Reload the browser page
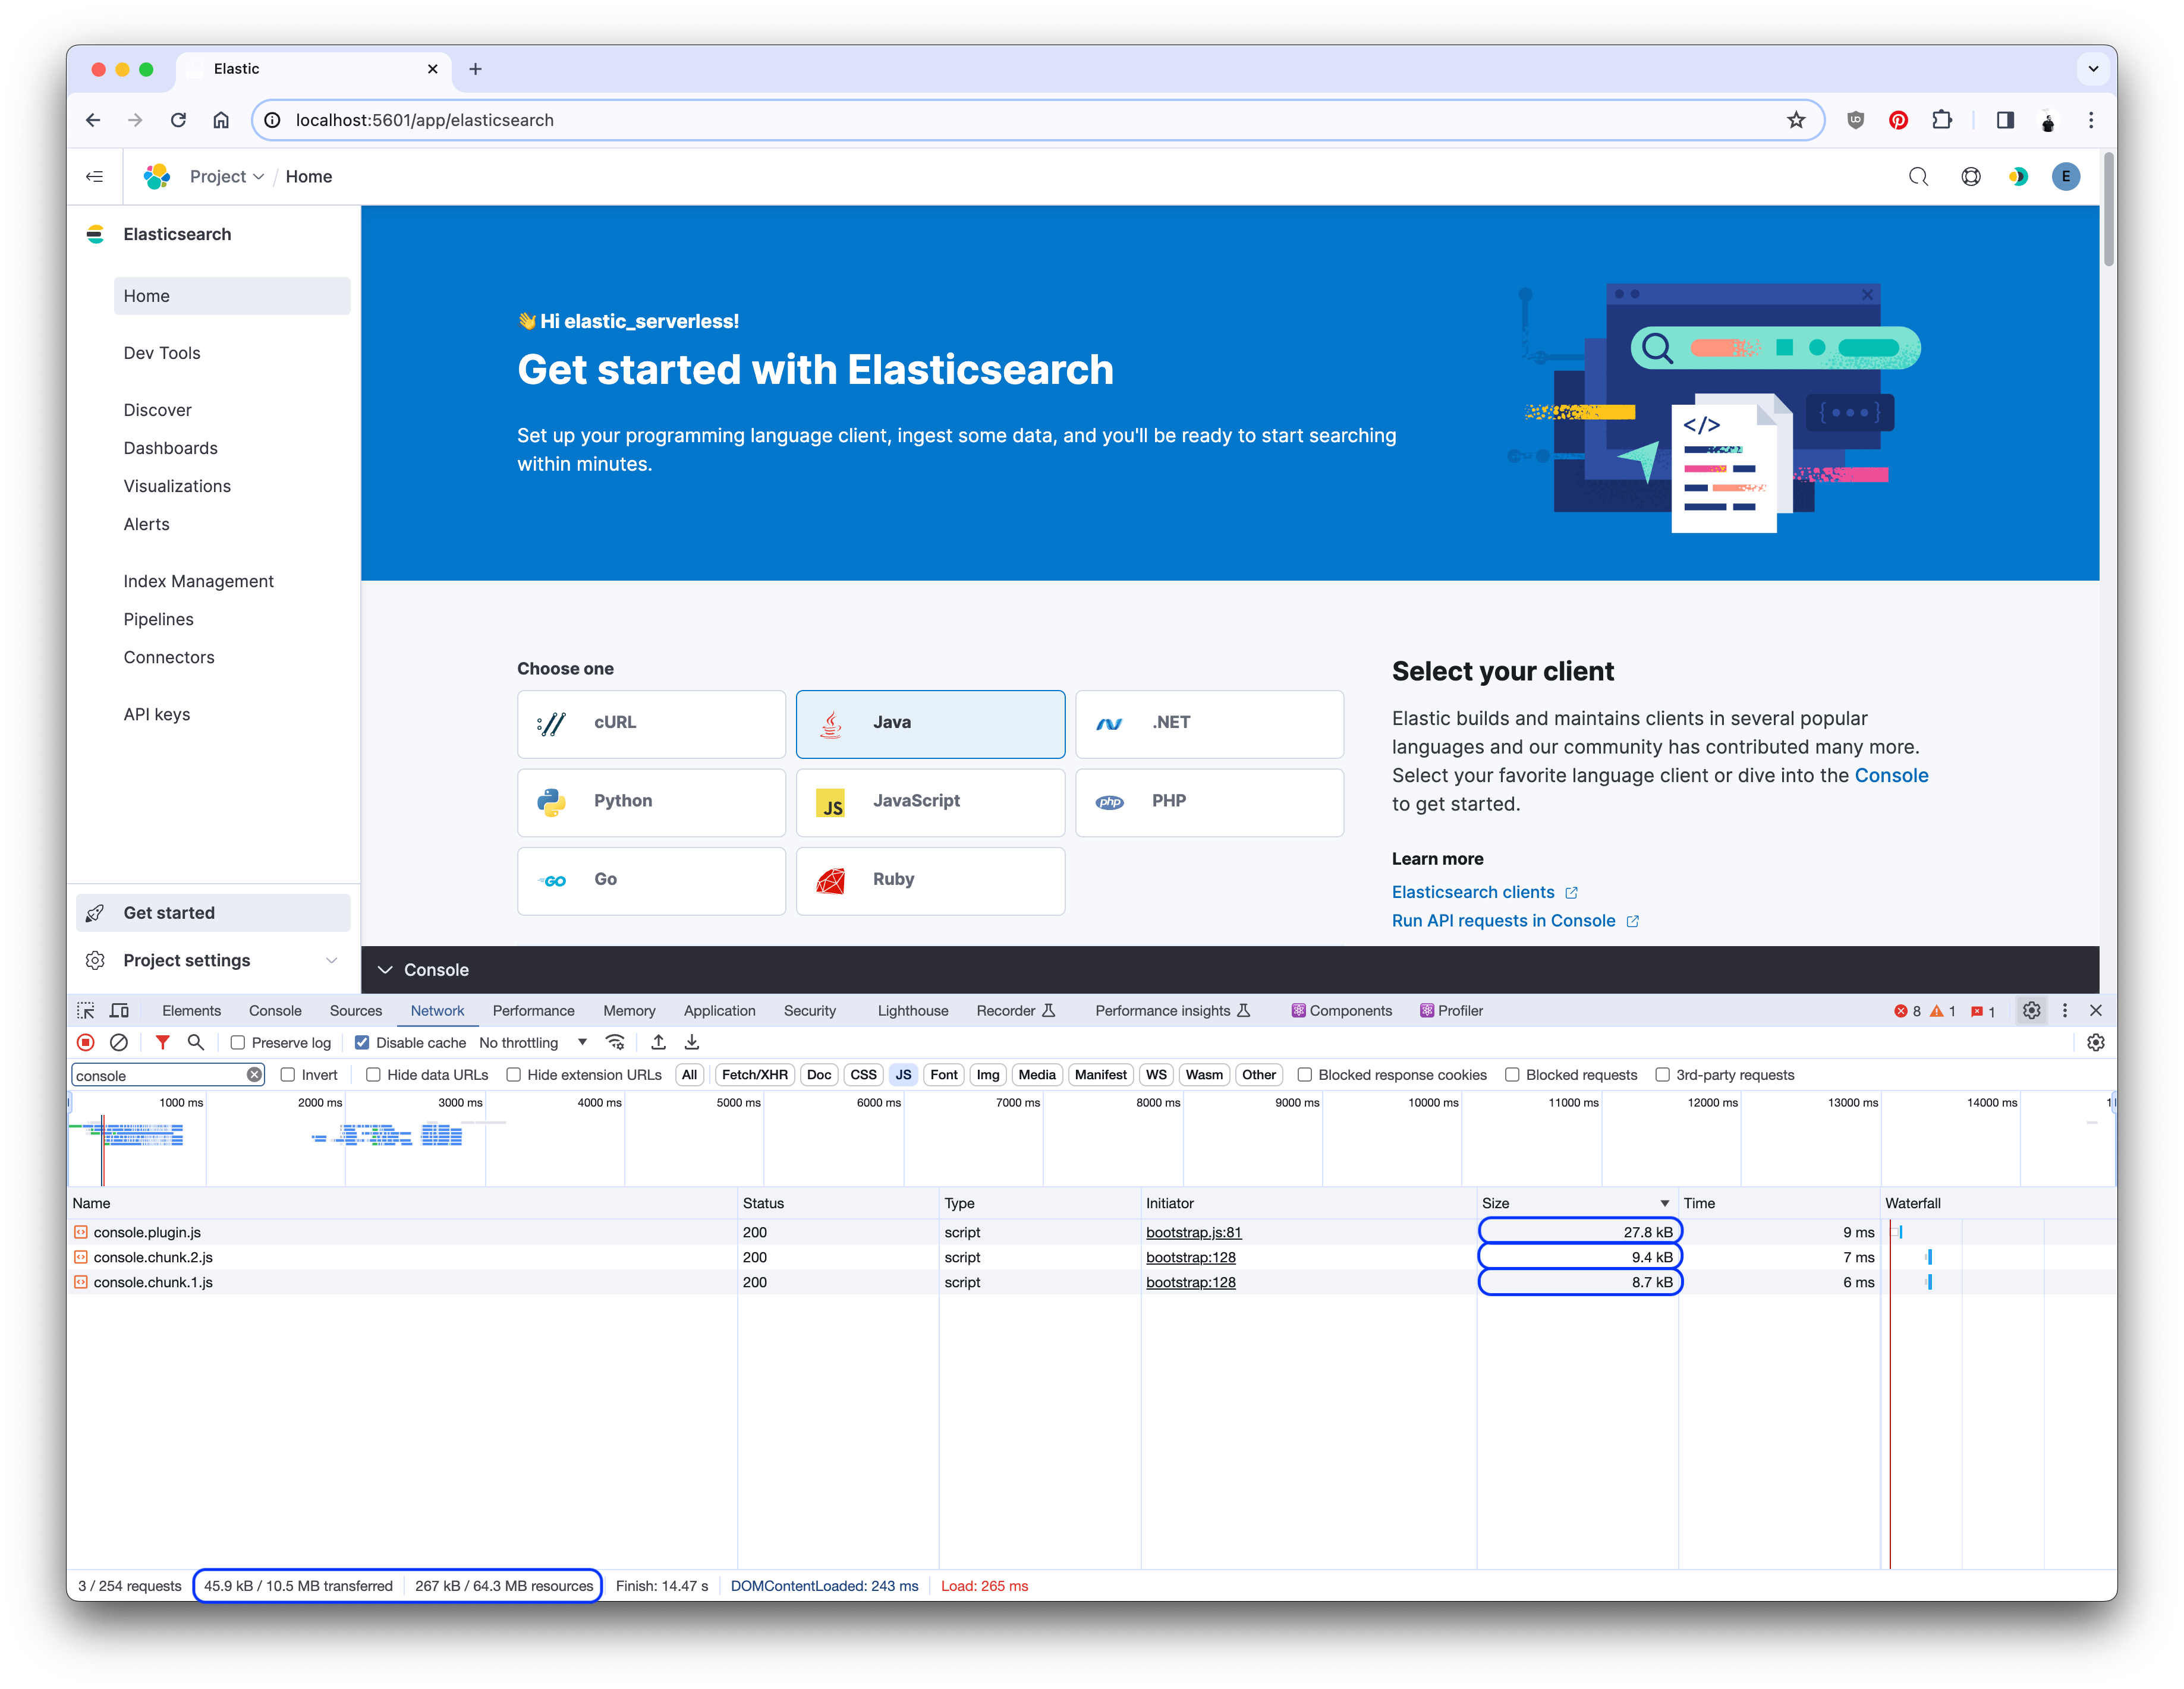This screenshot has width=2184, height=1689. pos(178,120)
